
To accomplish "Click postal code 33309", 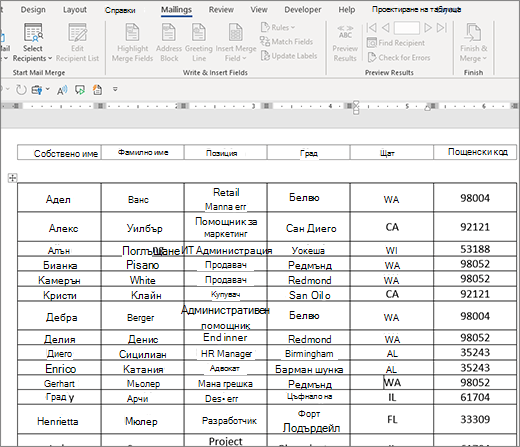I will click(x=475, y=419).
